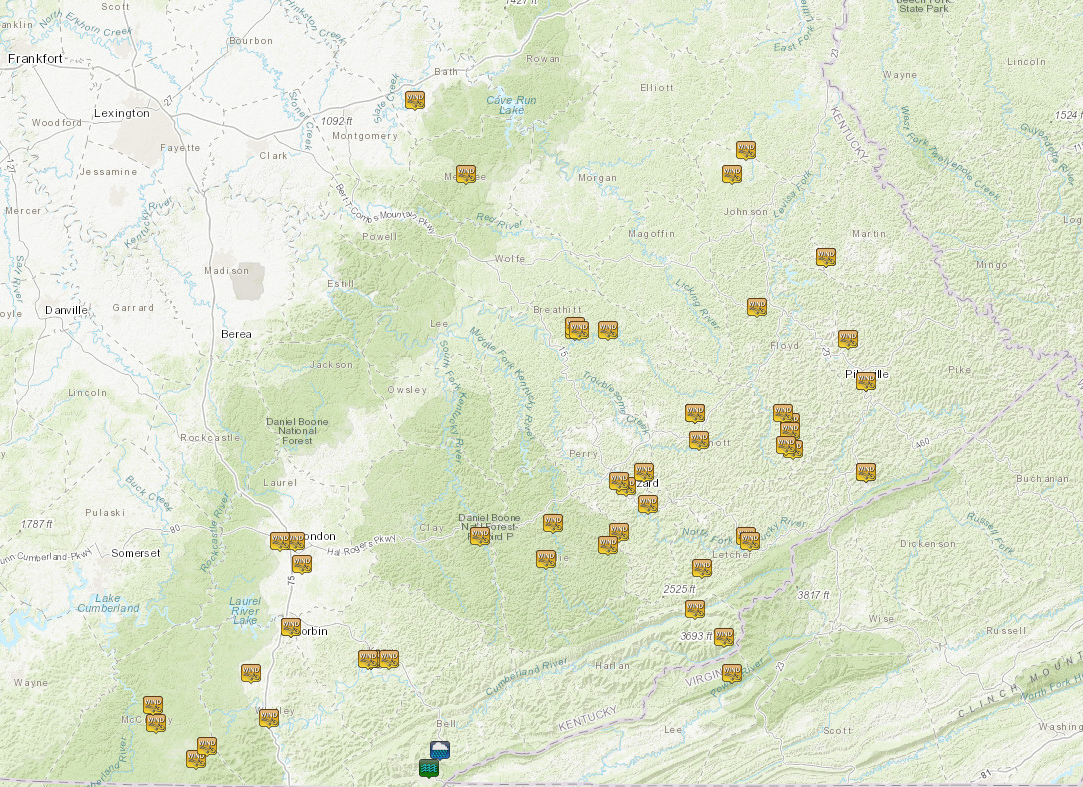Select the Lake Cumberland label

pos(108,603)
